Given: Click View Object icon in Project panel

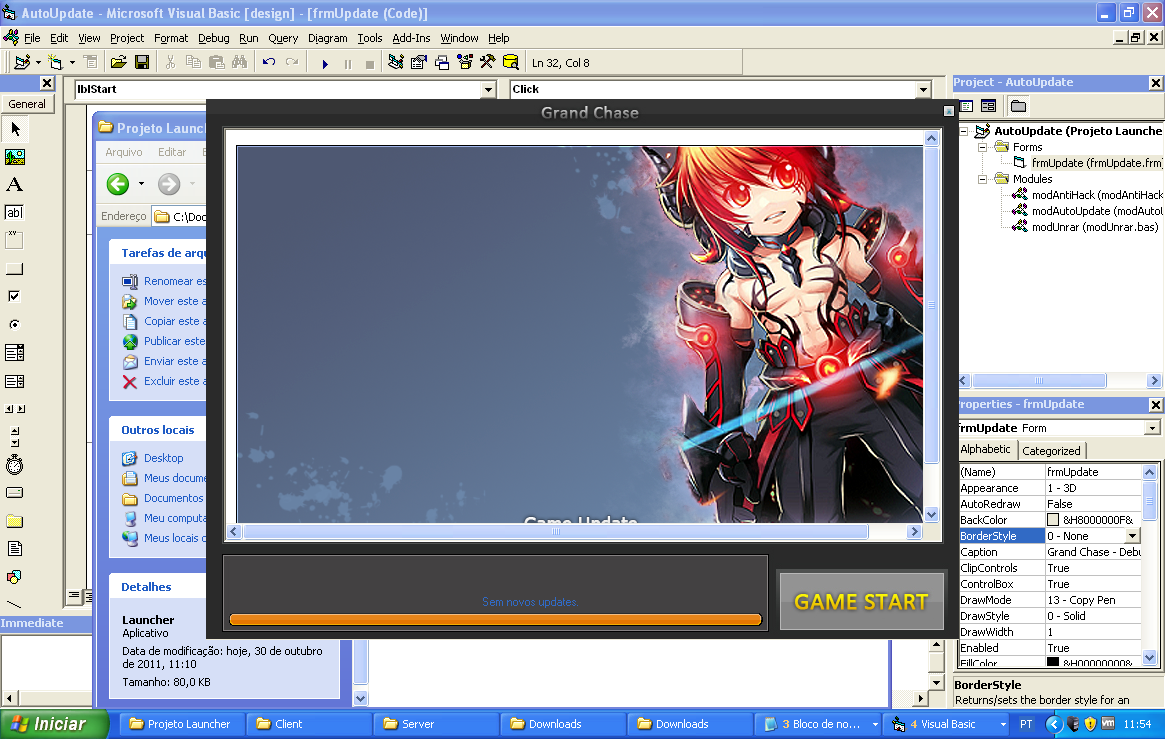Looking at the screenshot, I should click(988, 106).
